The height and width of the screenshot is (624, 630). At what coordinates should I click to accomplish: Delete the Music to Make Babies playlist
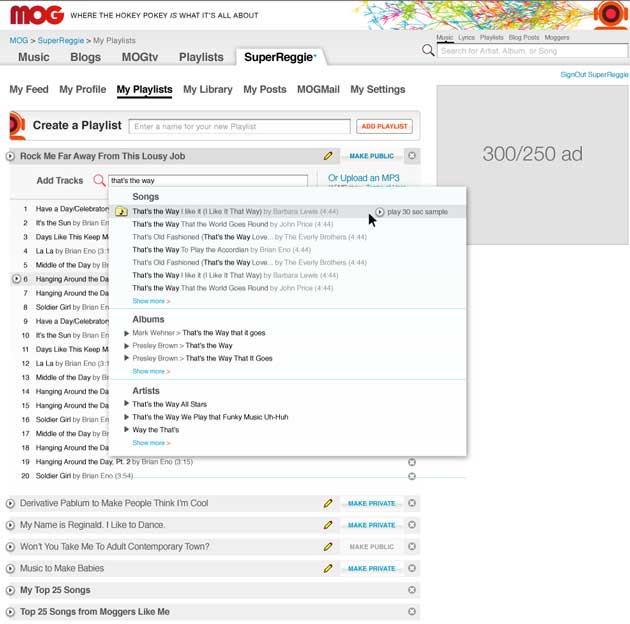[x=412, y=568]
